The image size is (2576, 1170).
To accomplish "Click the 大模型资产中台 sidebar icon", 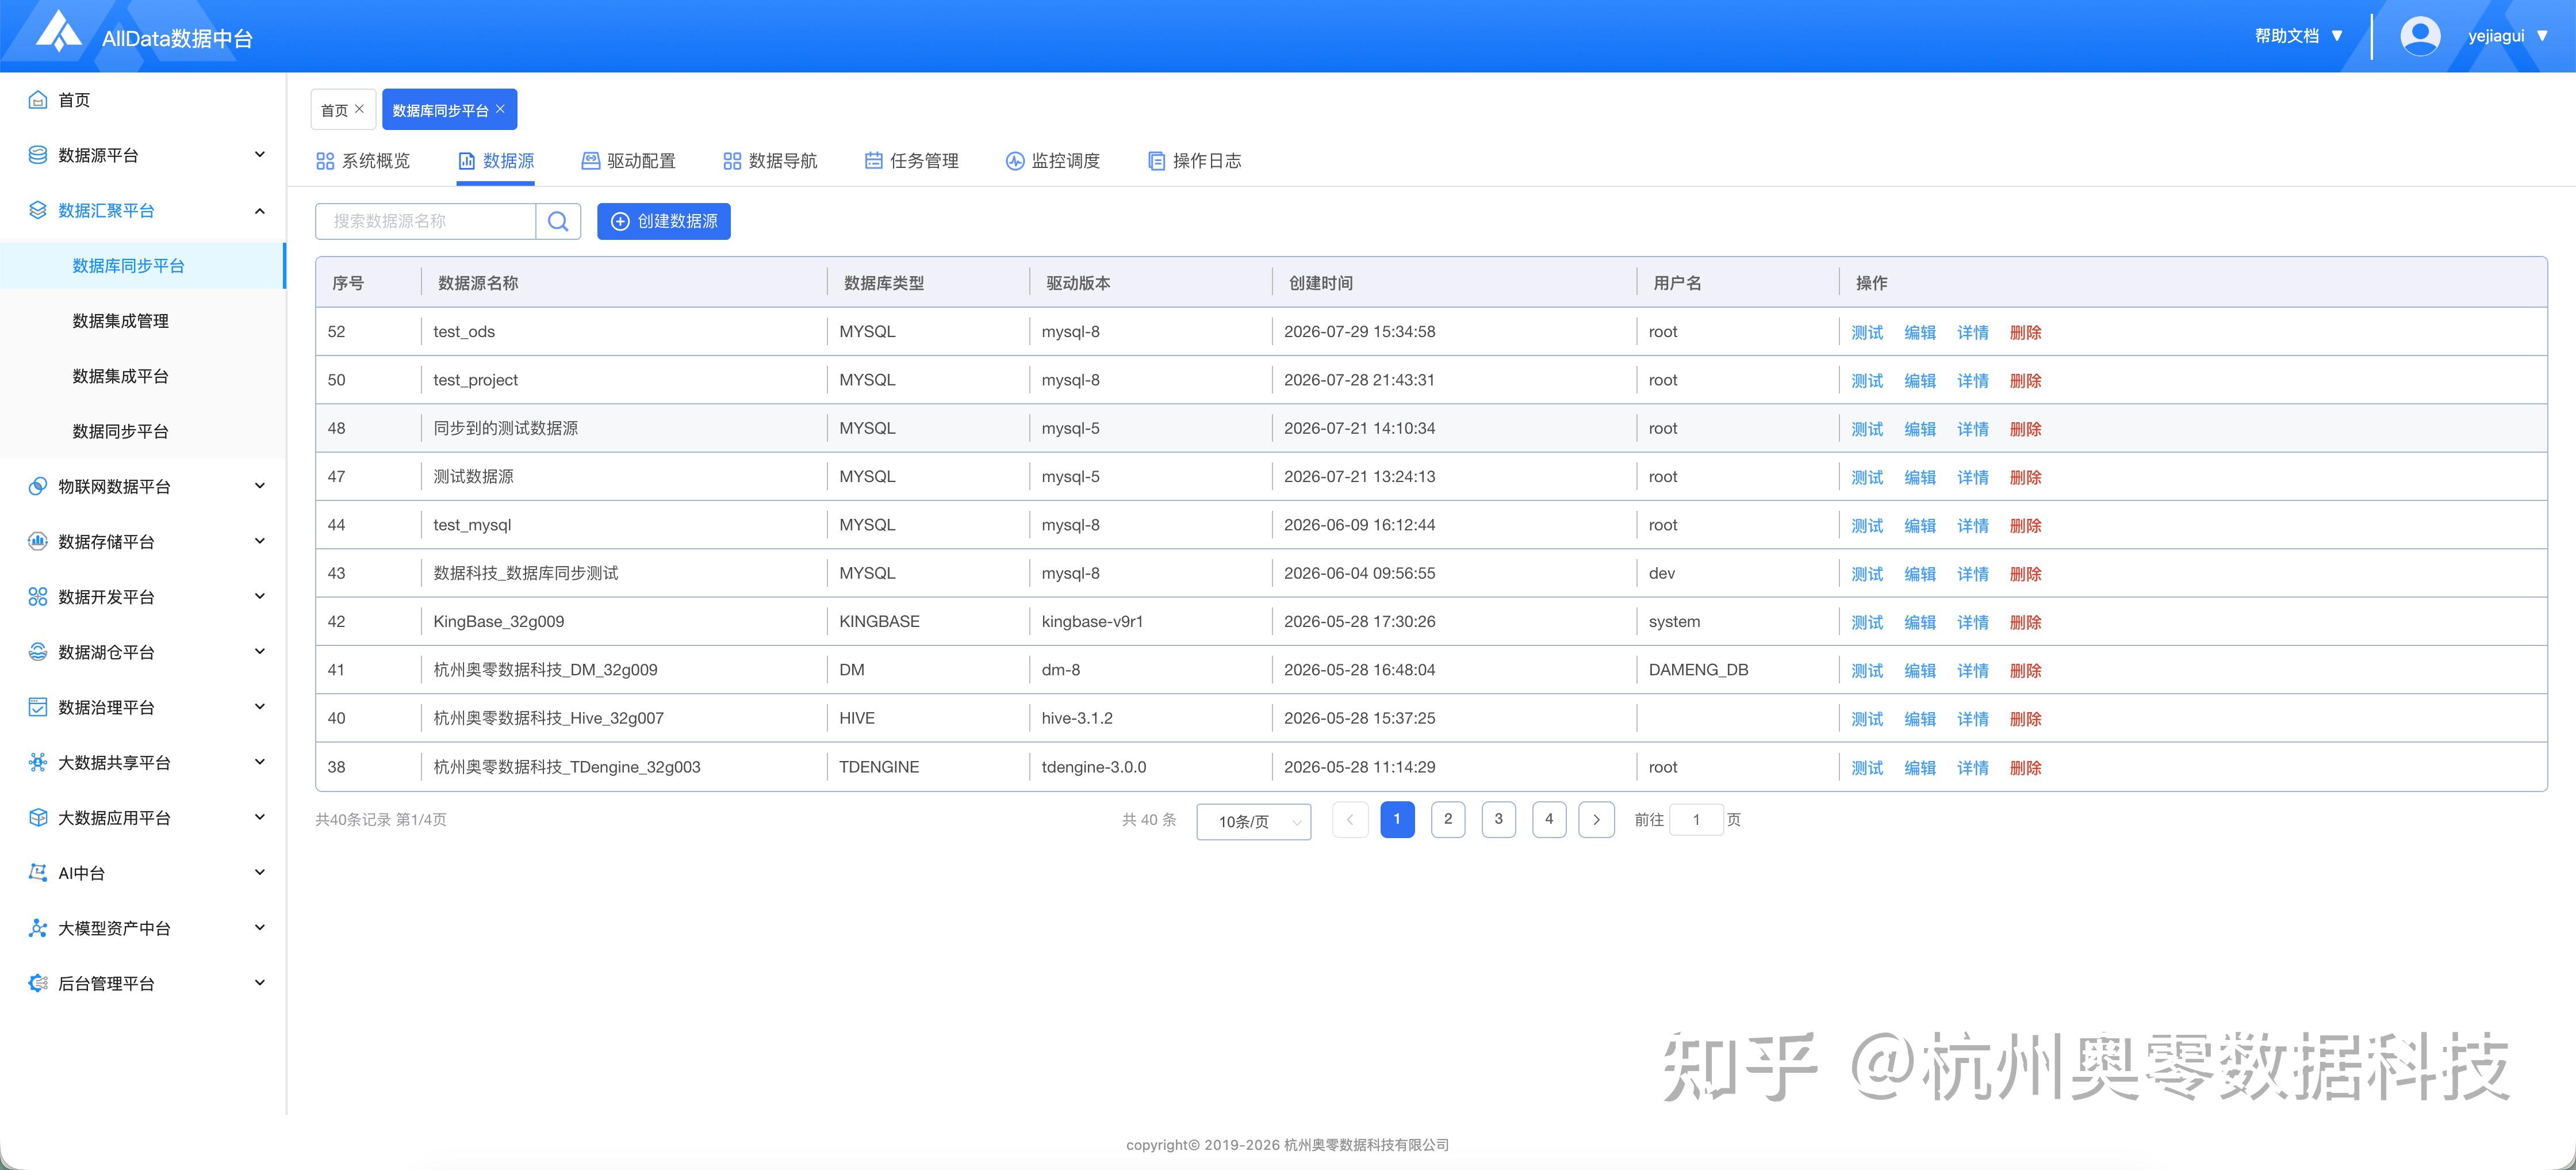I will 38,928.
